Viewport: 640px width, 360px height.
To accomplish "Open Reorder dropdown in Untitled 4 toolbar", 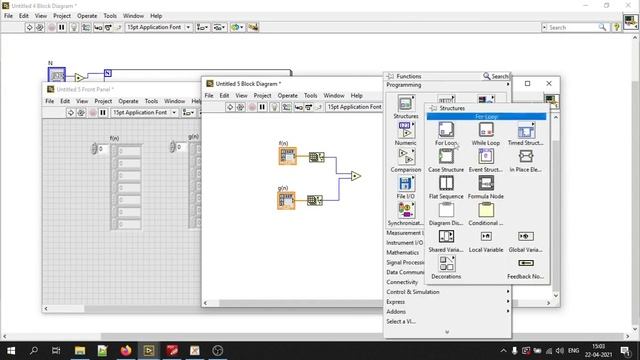I will [237, 27].
